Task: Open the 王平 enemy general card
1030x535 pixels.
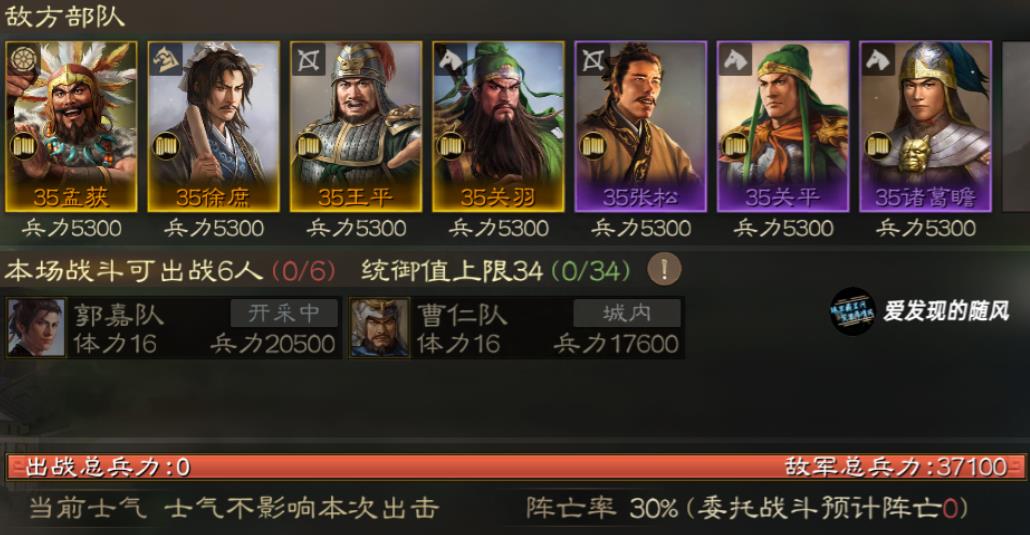Action: click(x=356, y=127)
